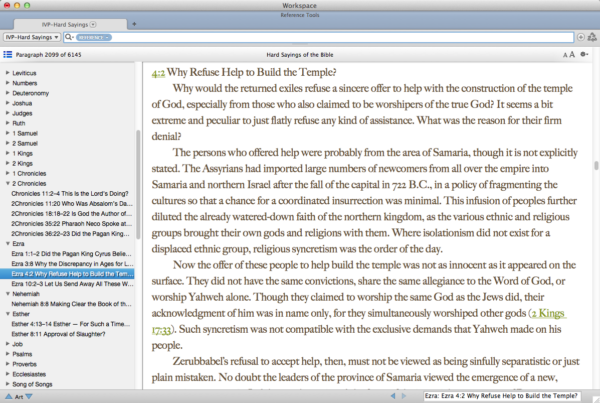Open the IVP-Hard Sayings module dropdown
The image size is (600, 403).
click(x=30, y=37)
